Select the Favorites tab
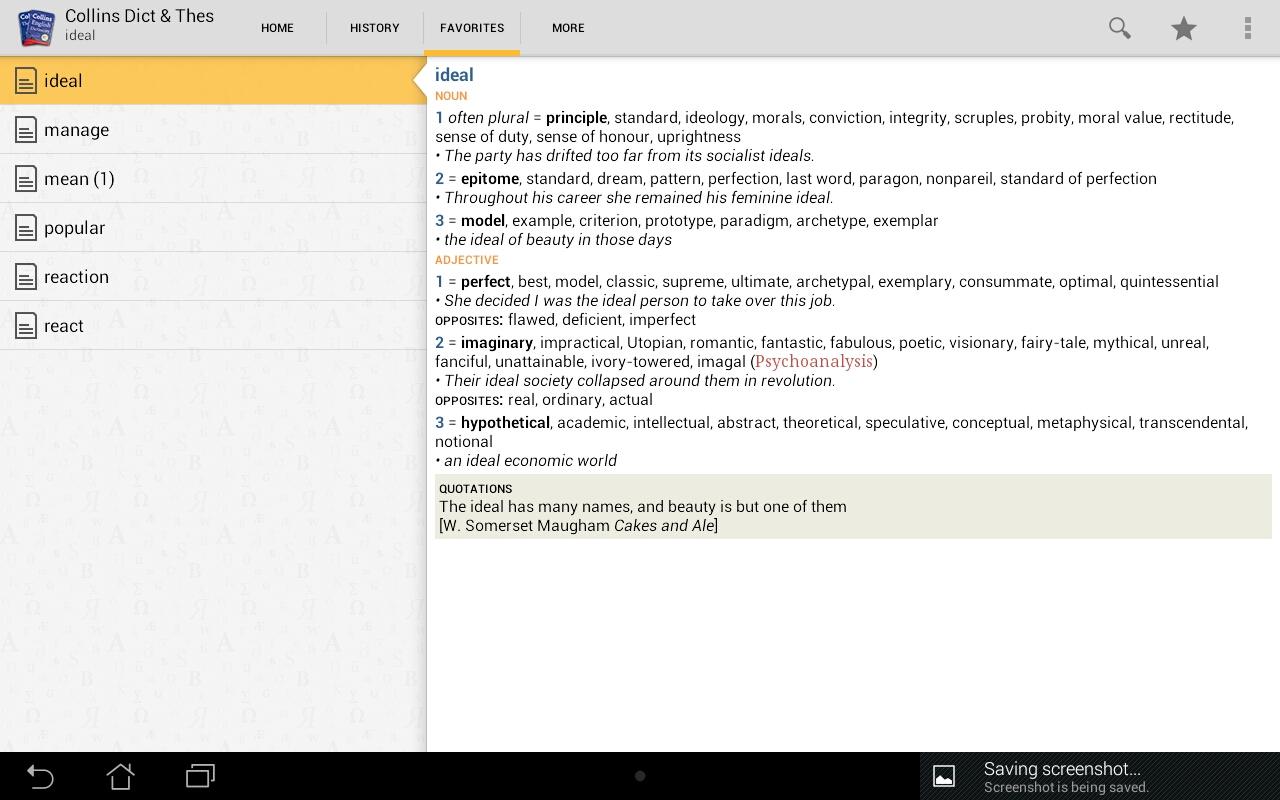The height and width of the screenshot is (800, 1280). coord(472,28)
